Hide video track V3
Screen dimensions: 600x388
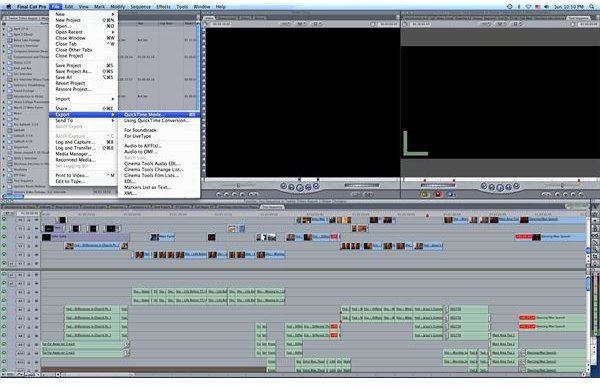pos(4,246)
